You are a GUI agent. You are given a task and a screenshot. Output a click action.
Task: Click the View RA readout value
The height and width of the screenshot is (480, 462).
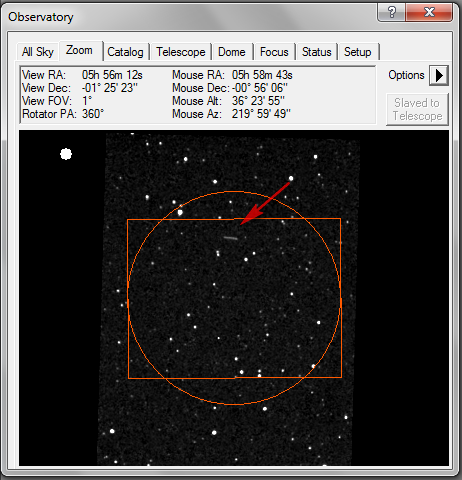click(x=112, y=75)
